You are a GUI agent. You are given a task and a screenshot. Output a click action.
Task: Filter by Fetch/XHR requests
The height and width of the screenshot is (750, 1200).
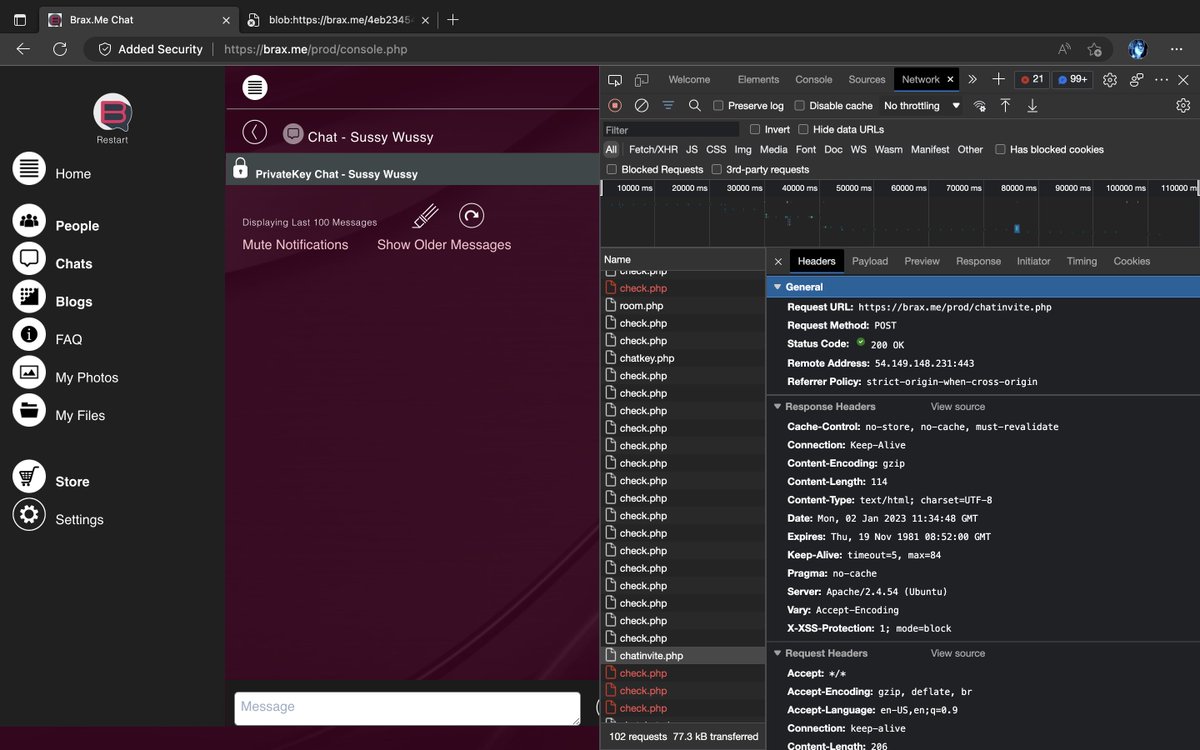653,149
